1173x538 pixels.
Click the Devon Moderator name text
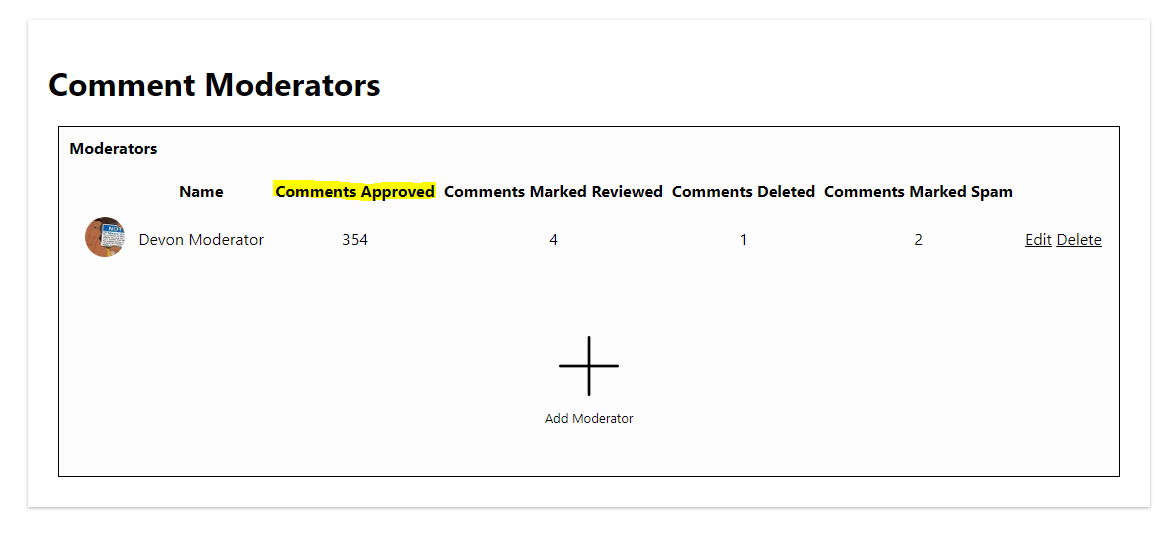coord(201,240)
